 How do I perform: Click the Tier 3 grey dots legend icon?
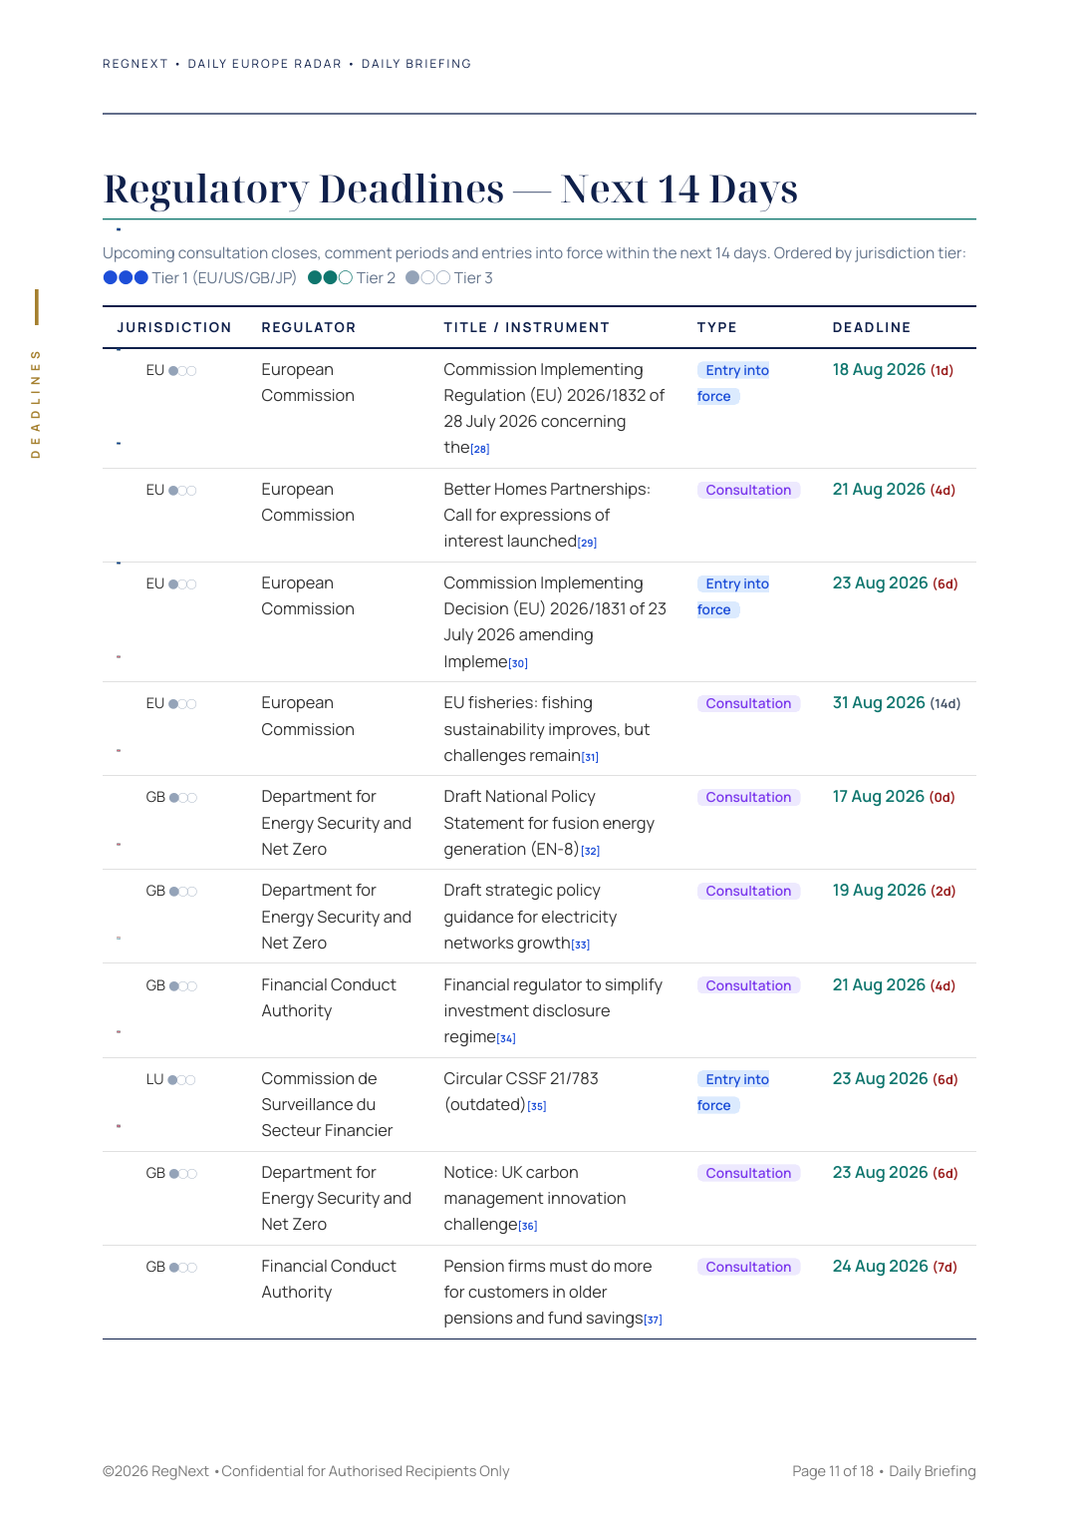click(428, 278)
